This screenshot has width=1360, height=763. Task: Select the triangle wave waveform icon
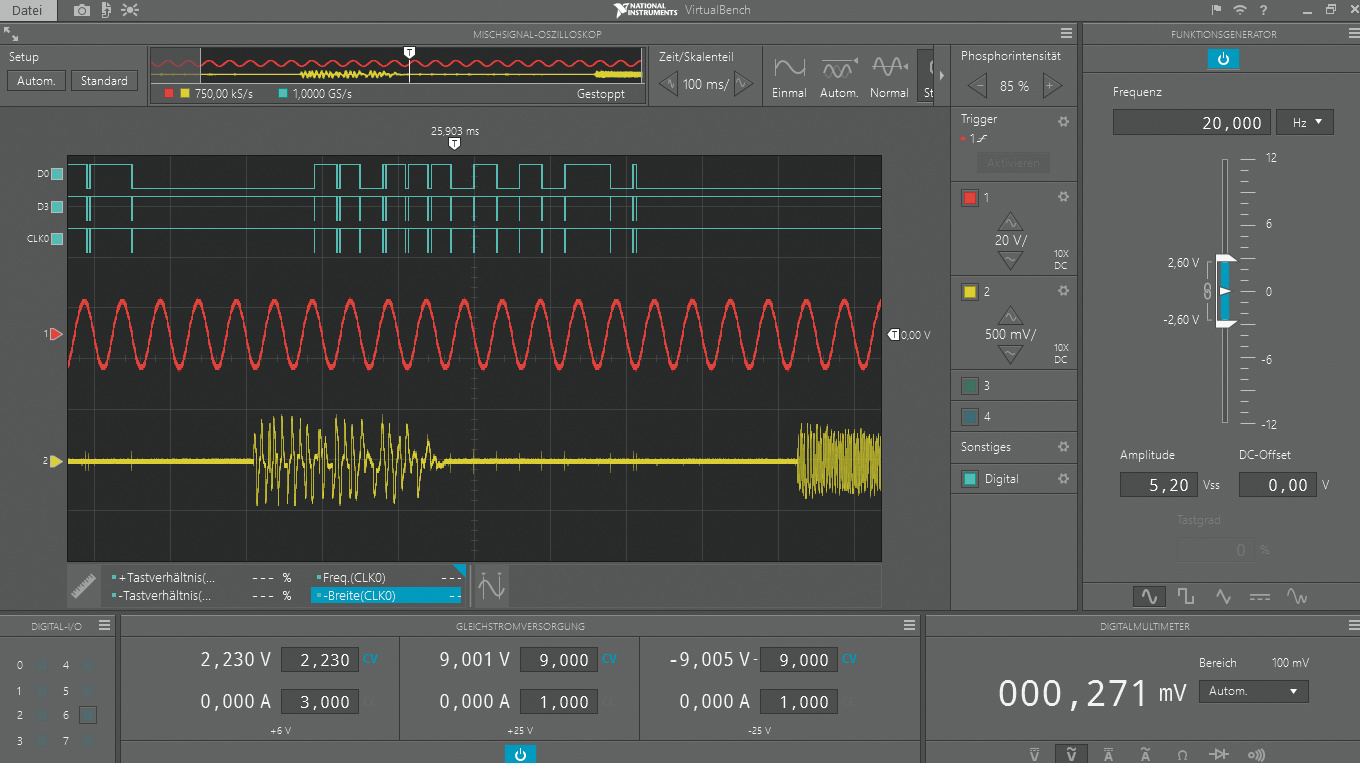(1223, 596)
